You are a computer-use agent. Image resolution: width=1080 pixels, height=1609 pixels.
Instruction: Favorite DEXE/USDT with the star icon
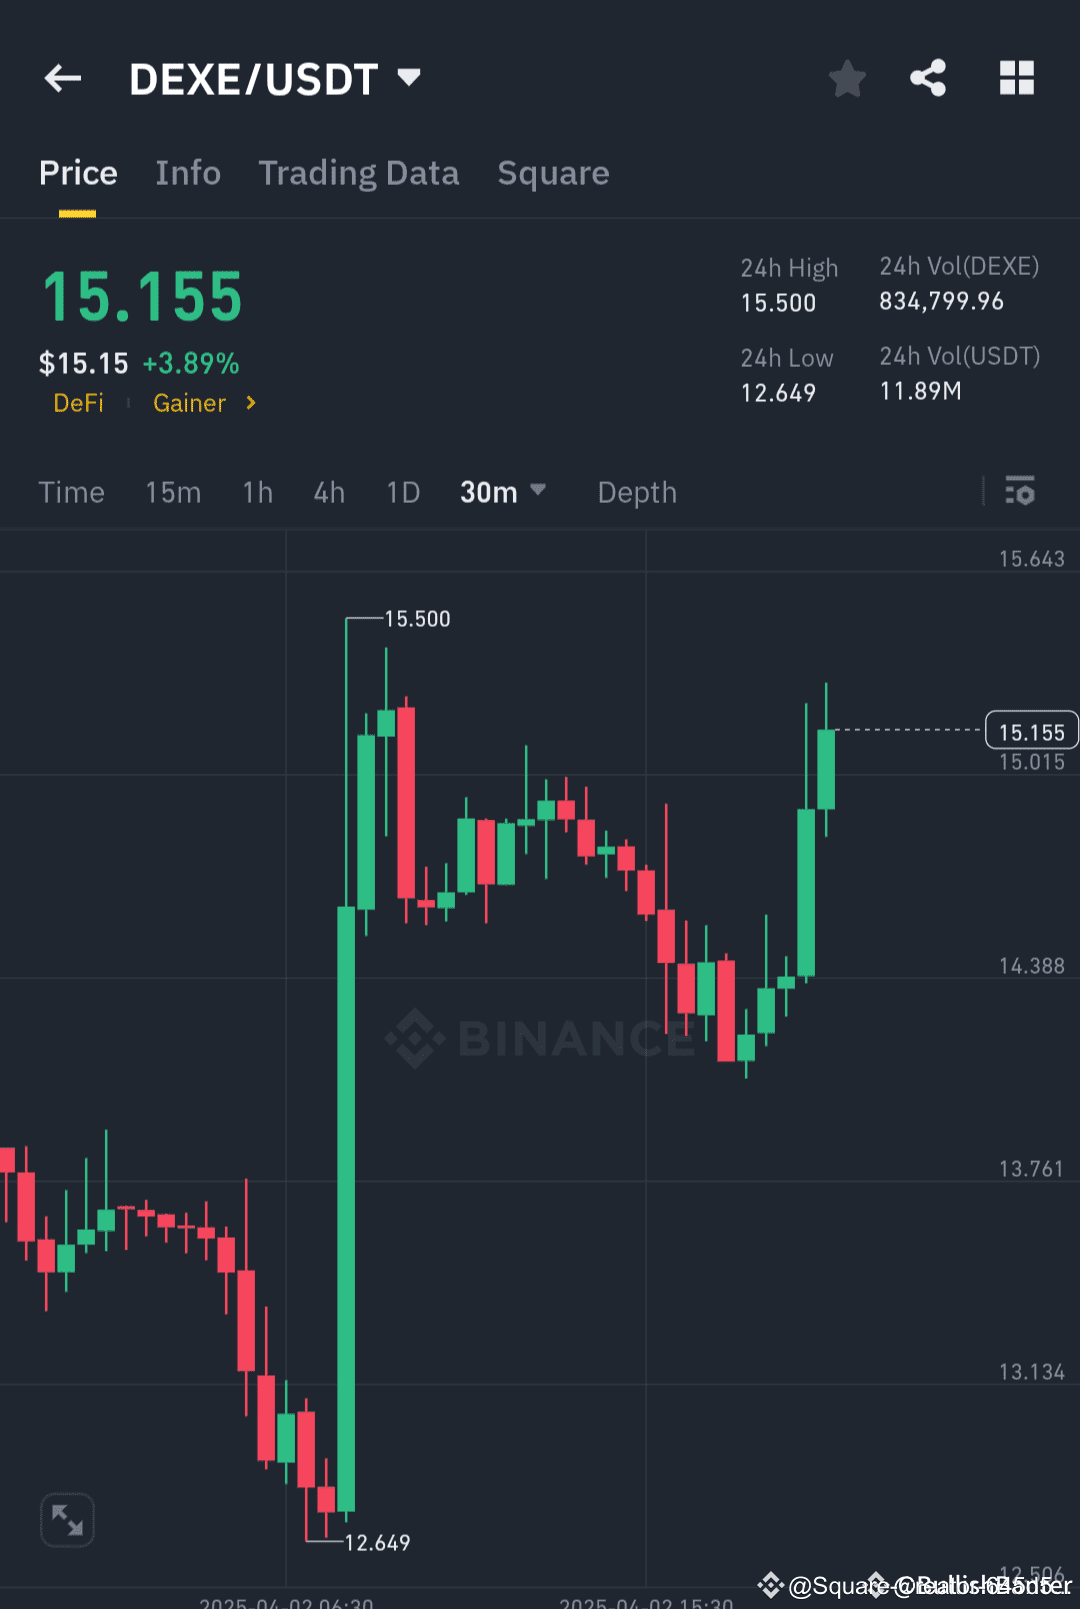coord(847,78)
